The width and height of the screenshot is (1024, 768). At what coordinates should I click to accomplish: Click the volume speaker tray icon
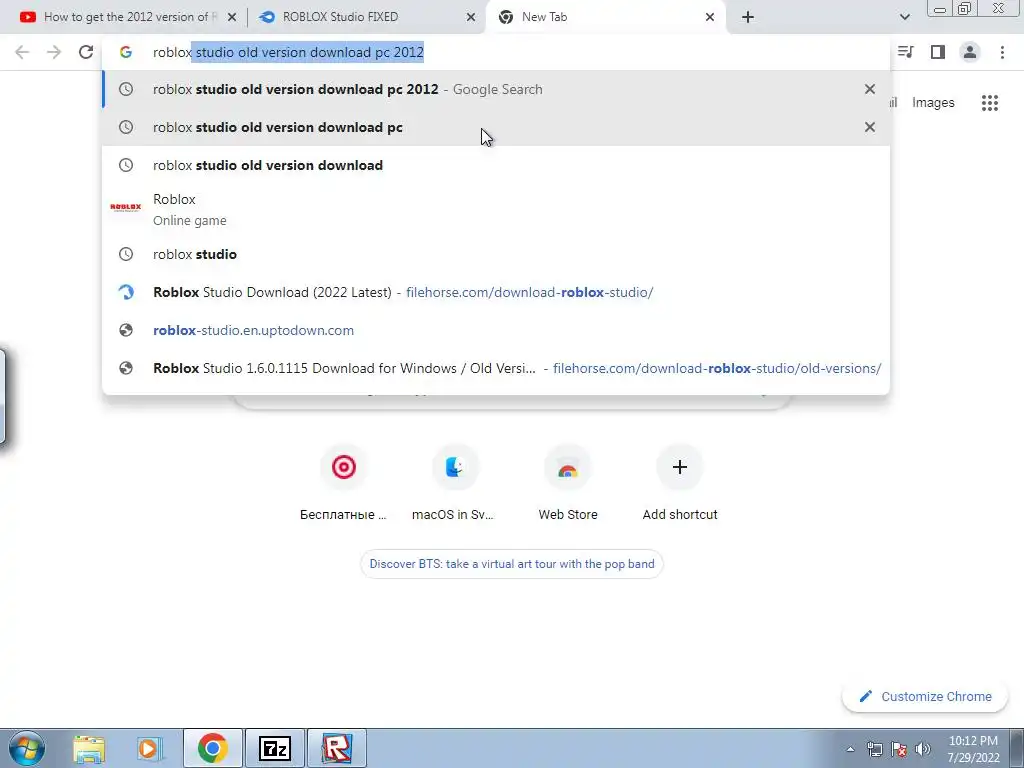(923, 749)
